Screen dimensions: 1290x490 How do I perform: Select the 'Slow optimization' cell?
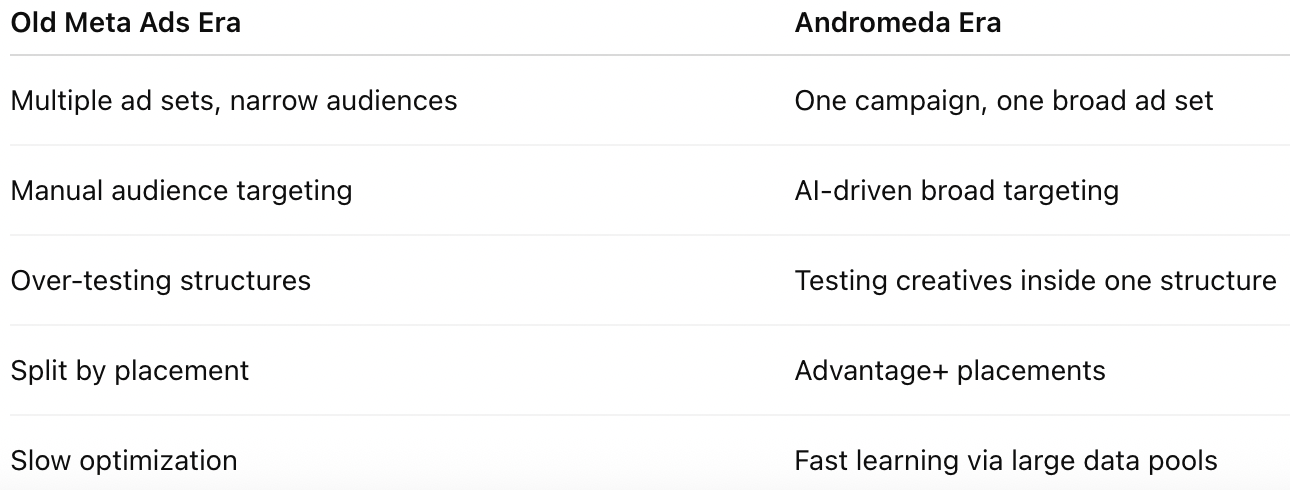[124, 461]
